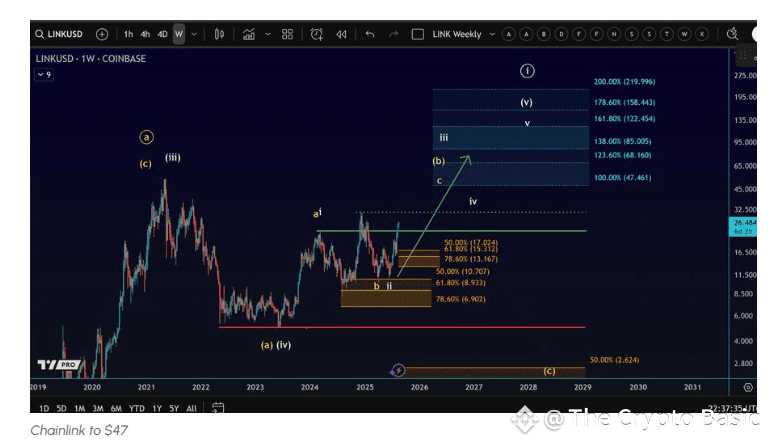Open quick search lightning magnifier icon
This screenshot has height=445, width=768.
[732, 34]
